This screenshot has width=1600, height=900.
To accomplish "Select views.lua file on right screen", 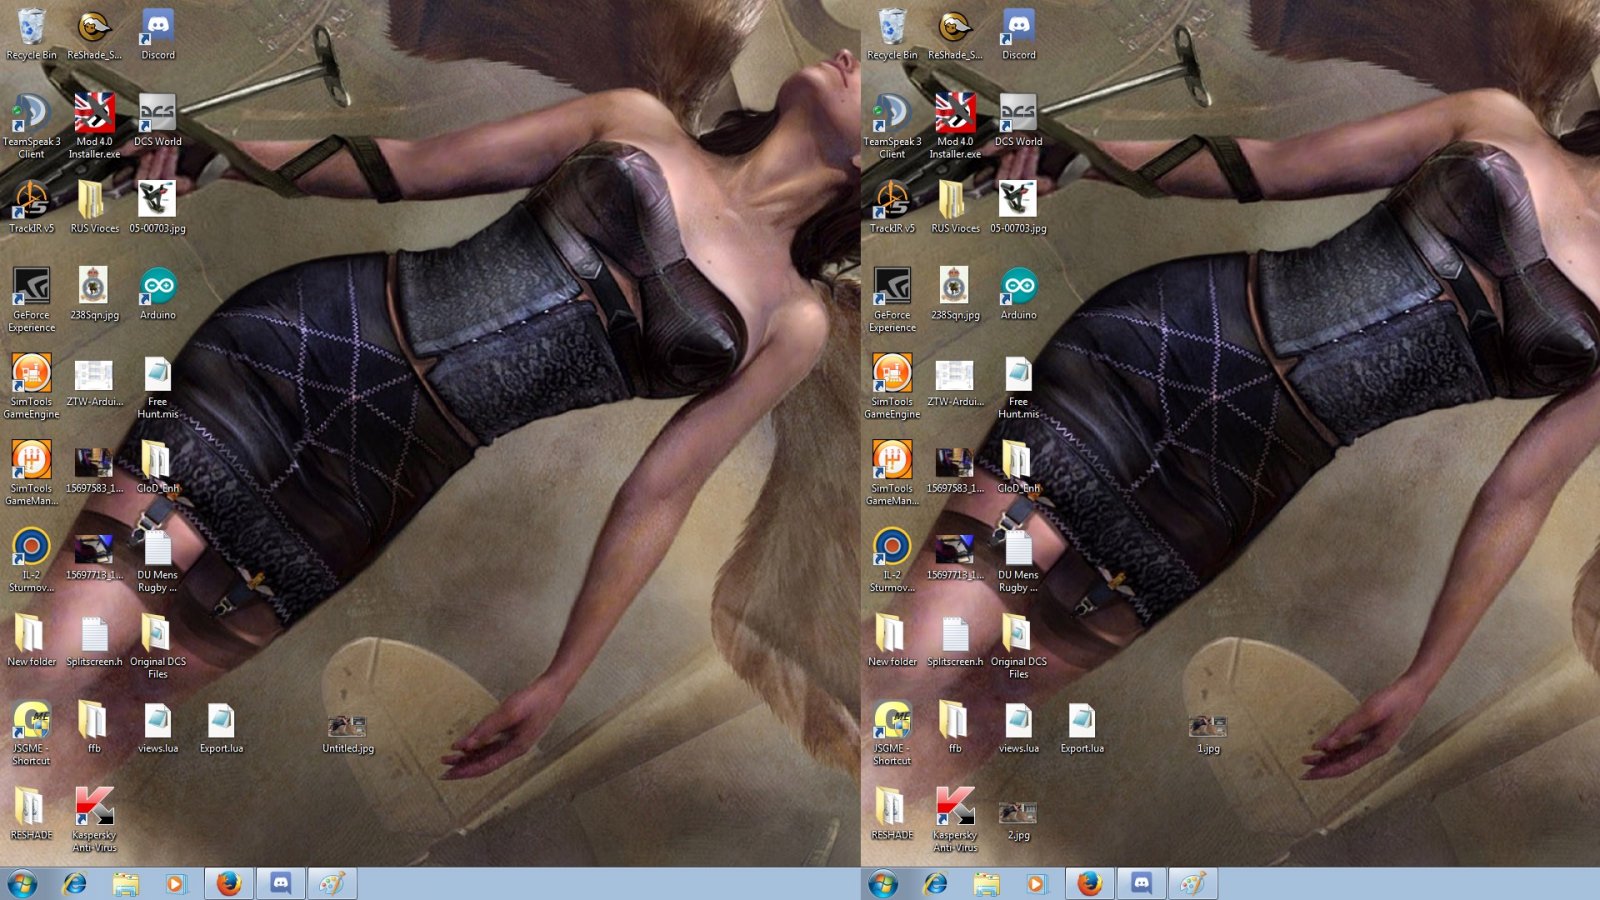I will 1018,727.
